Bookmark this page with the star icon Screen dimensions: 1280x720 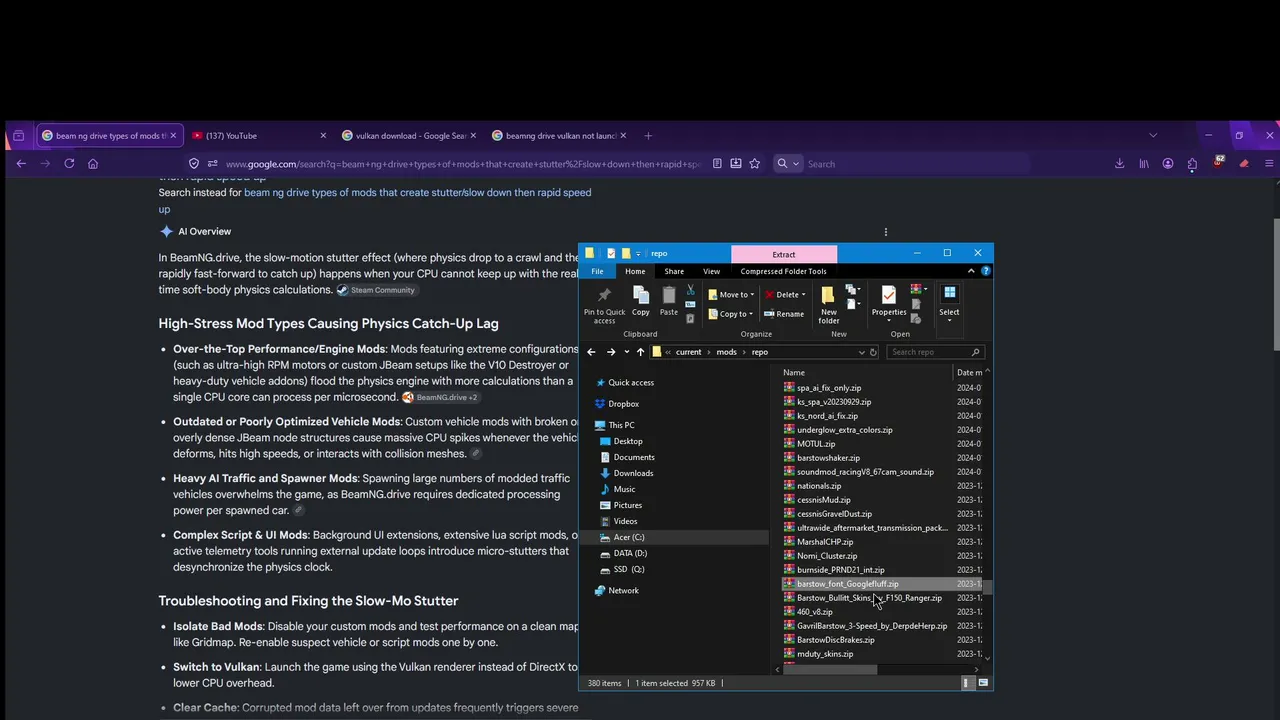point(755,164)
